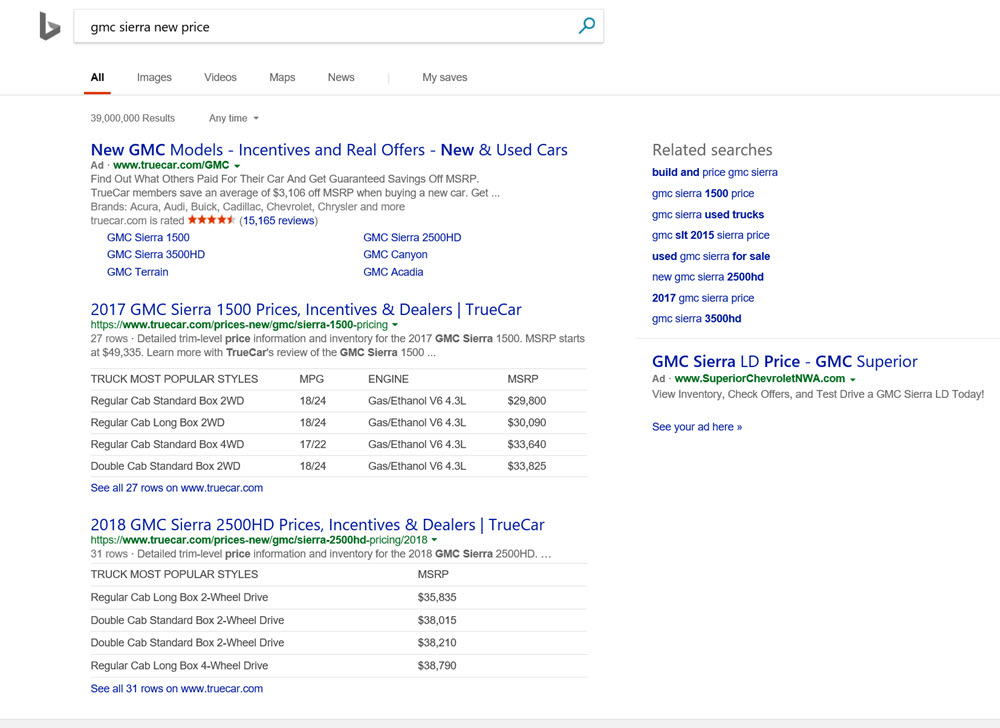Image resolution: width=1000 pixels, height=728 pixels.
Task: Open the GMC Sierra 1500 sitelink
Action: [148, 237]
